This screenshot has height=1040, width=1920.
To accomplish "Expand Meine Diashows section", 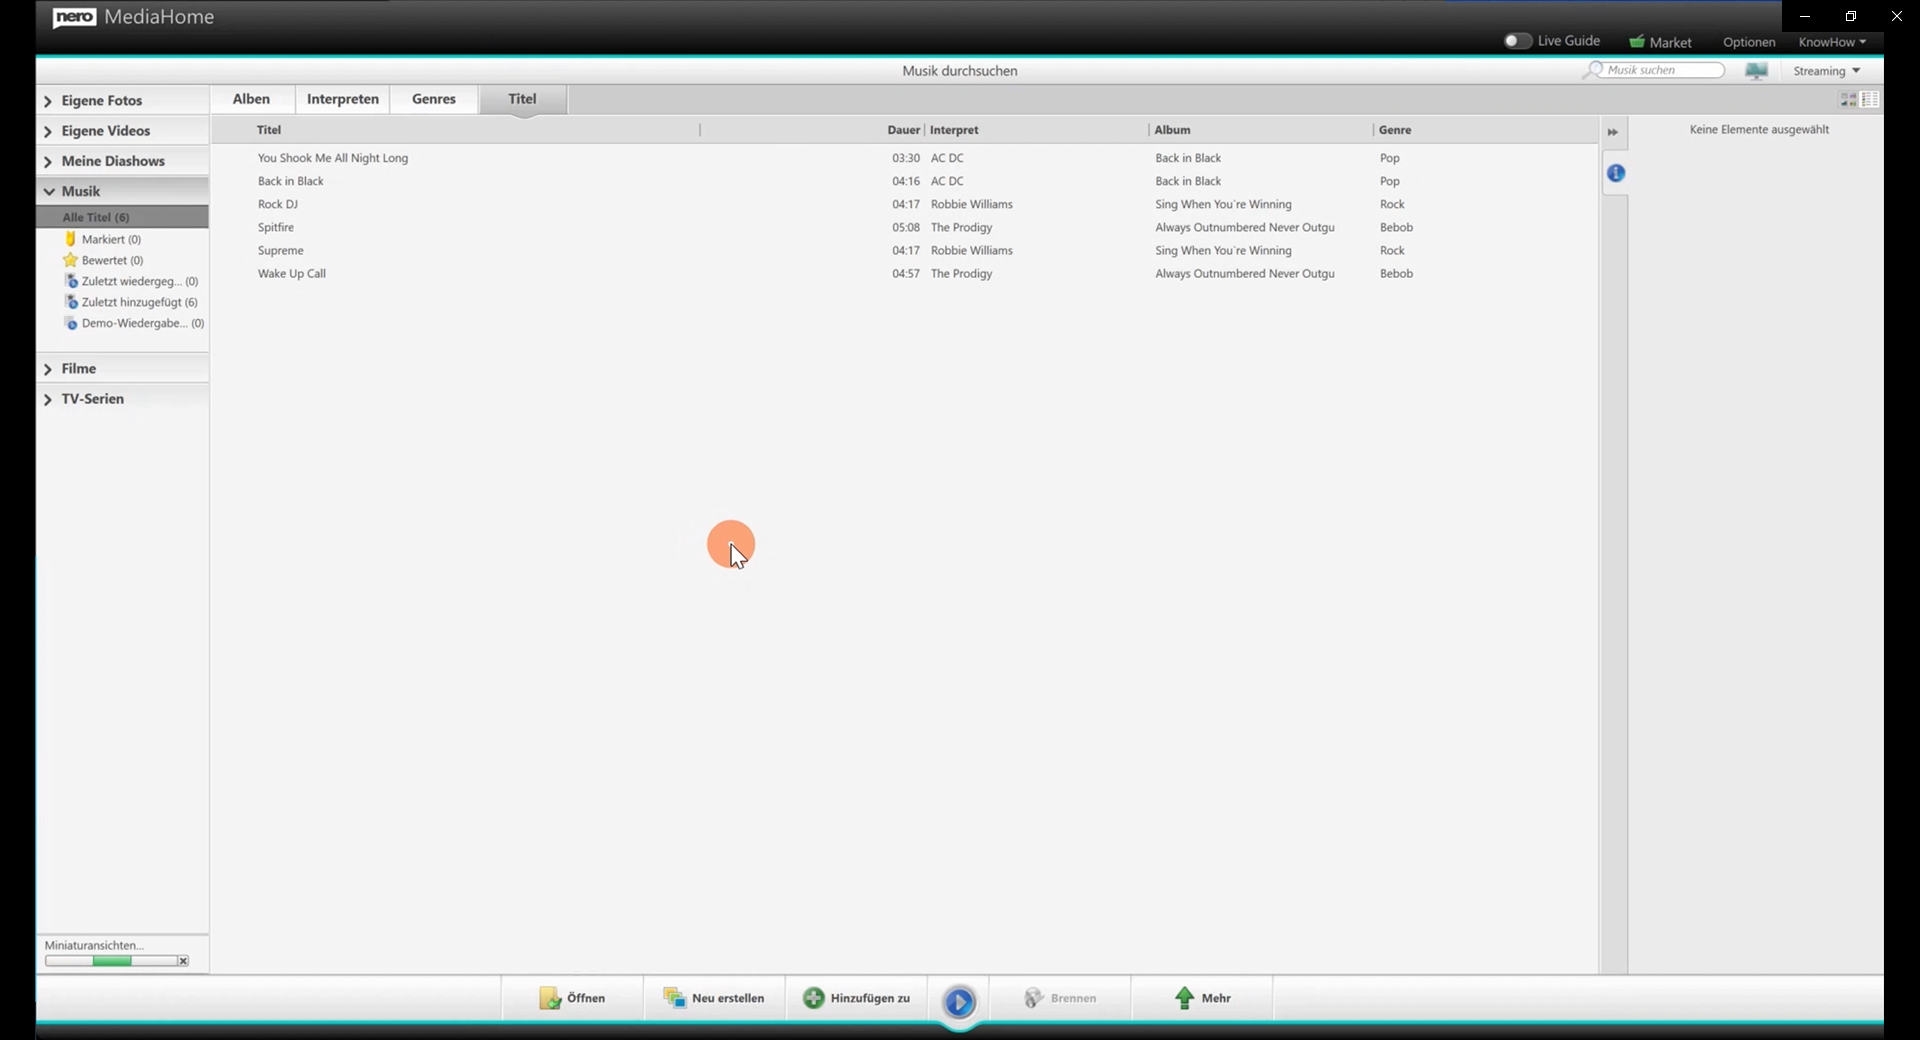I will click(x=122, y=161).
